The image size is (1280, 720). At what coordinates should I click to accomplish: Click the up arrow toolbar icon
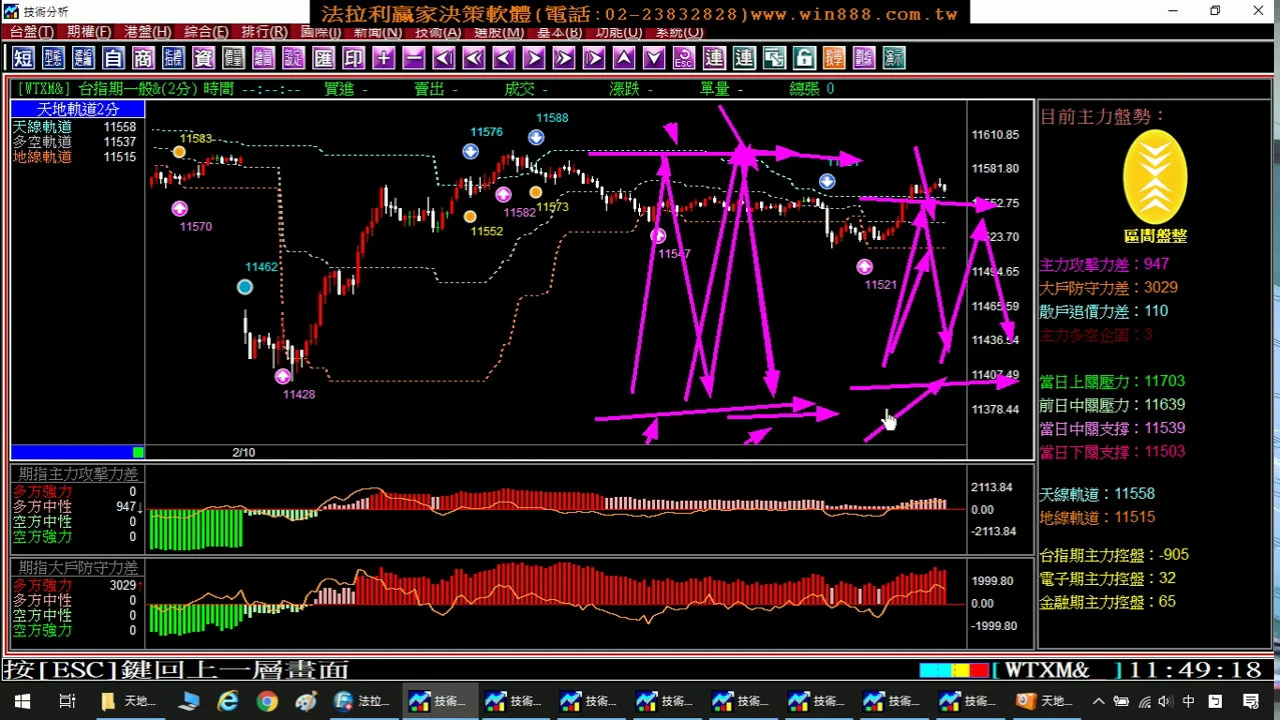623,58
